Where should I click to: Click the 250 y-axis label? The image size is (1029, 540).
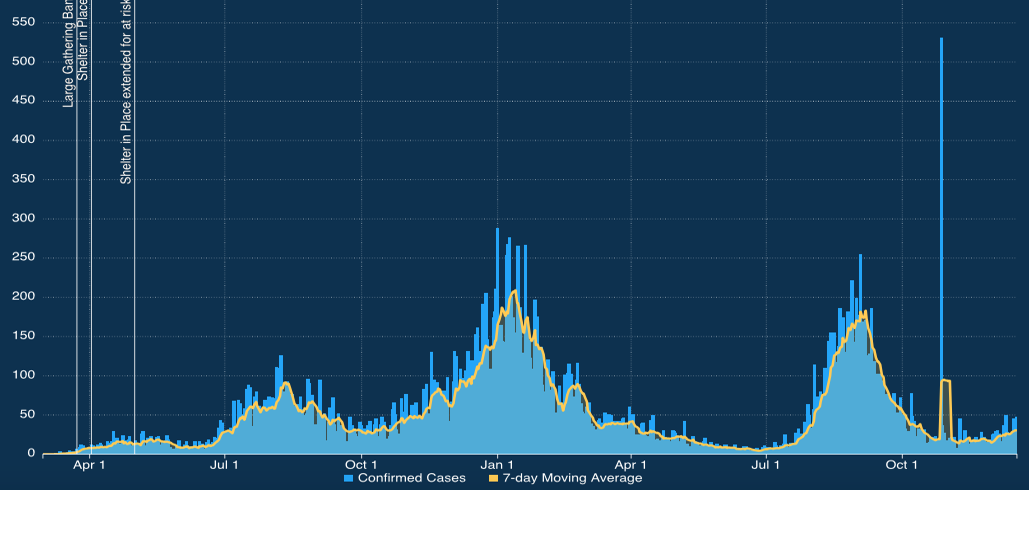[23, 257]
